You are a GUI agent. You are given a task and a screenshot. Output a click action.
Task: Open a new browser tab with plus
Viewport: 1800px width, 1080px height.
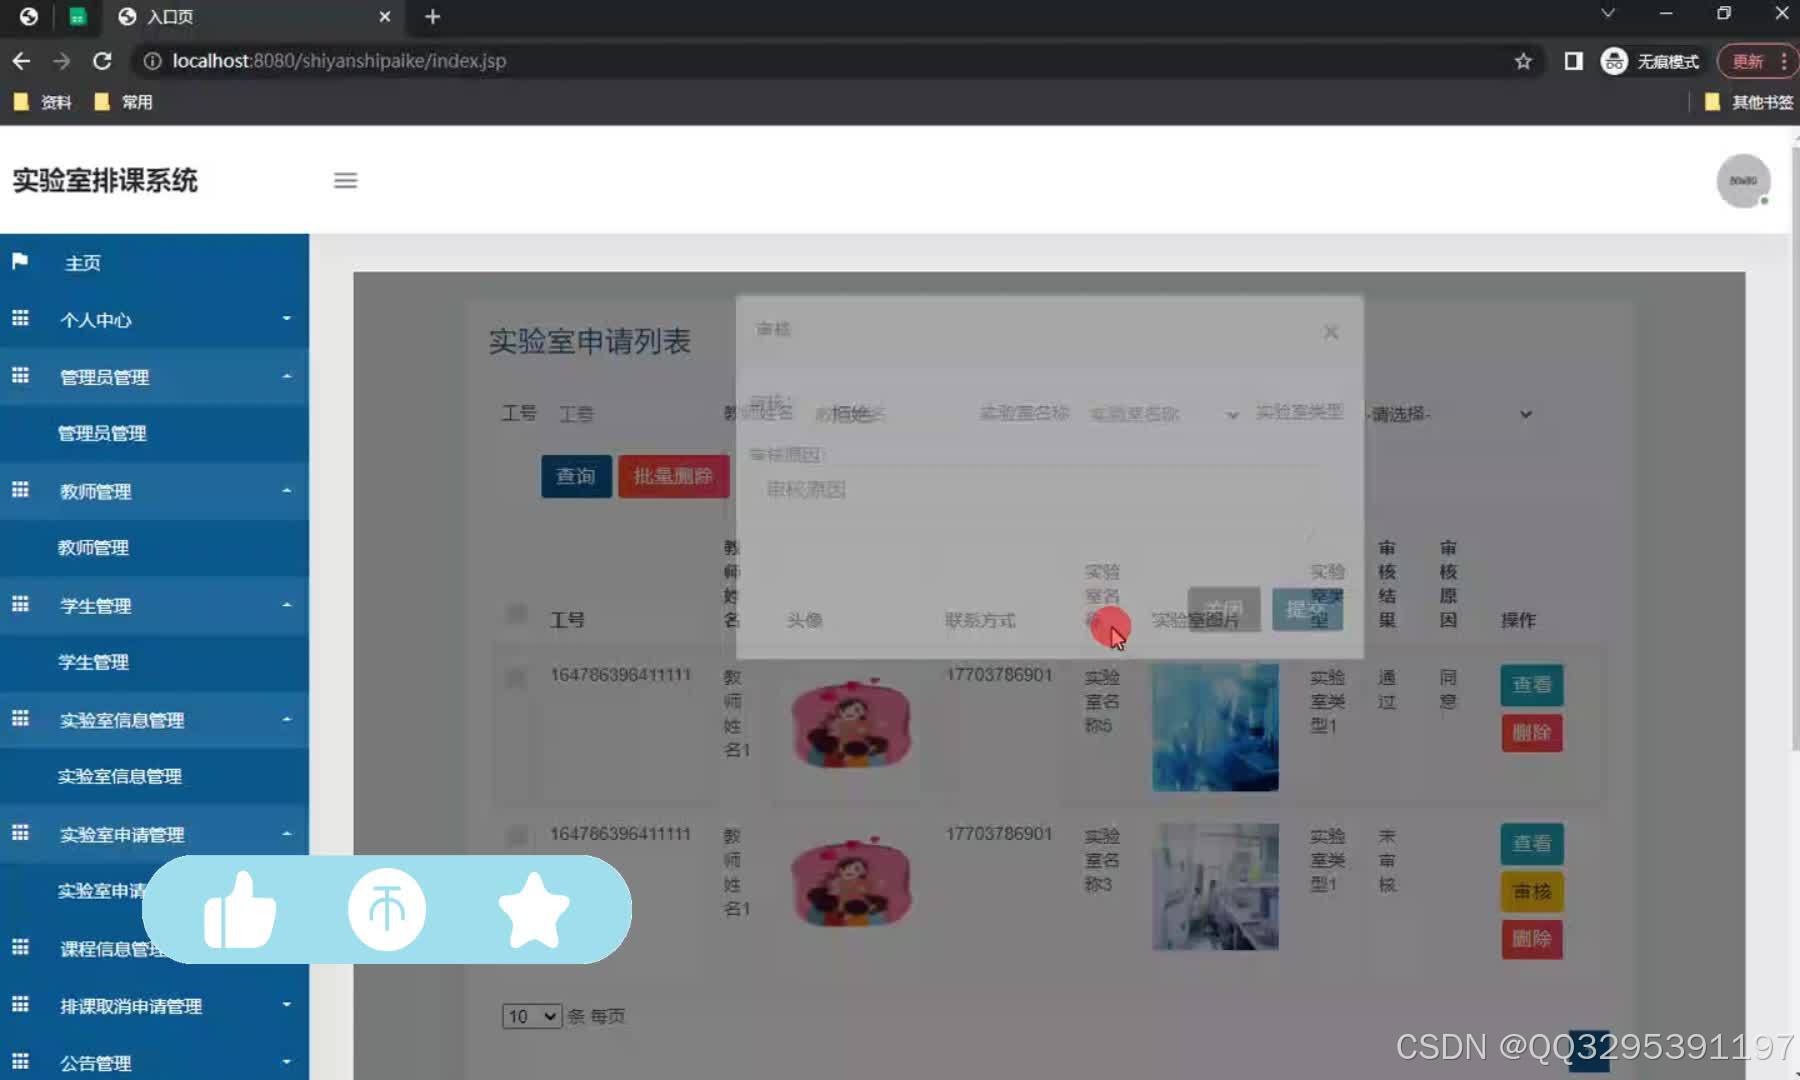point(433,17)
